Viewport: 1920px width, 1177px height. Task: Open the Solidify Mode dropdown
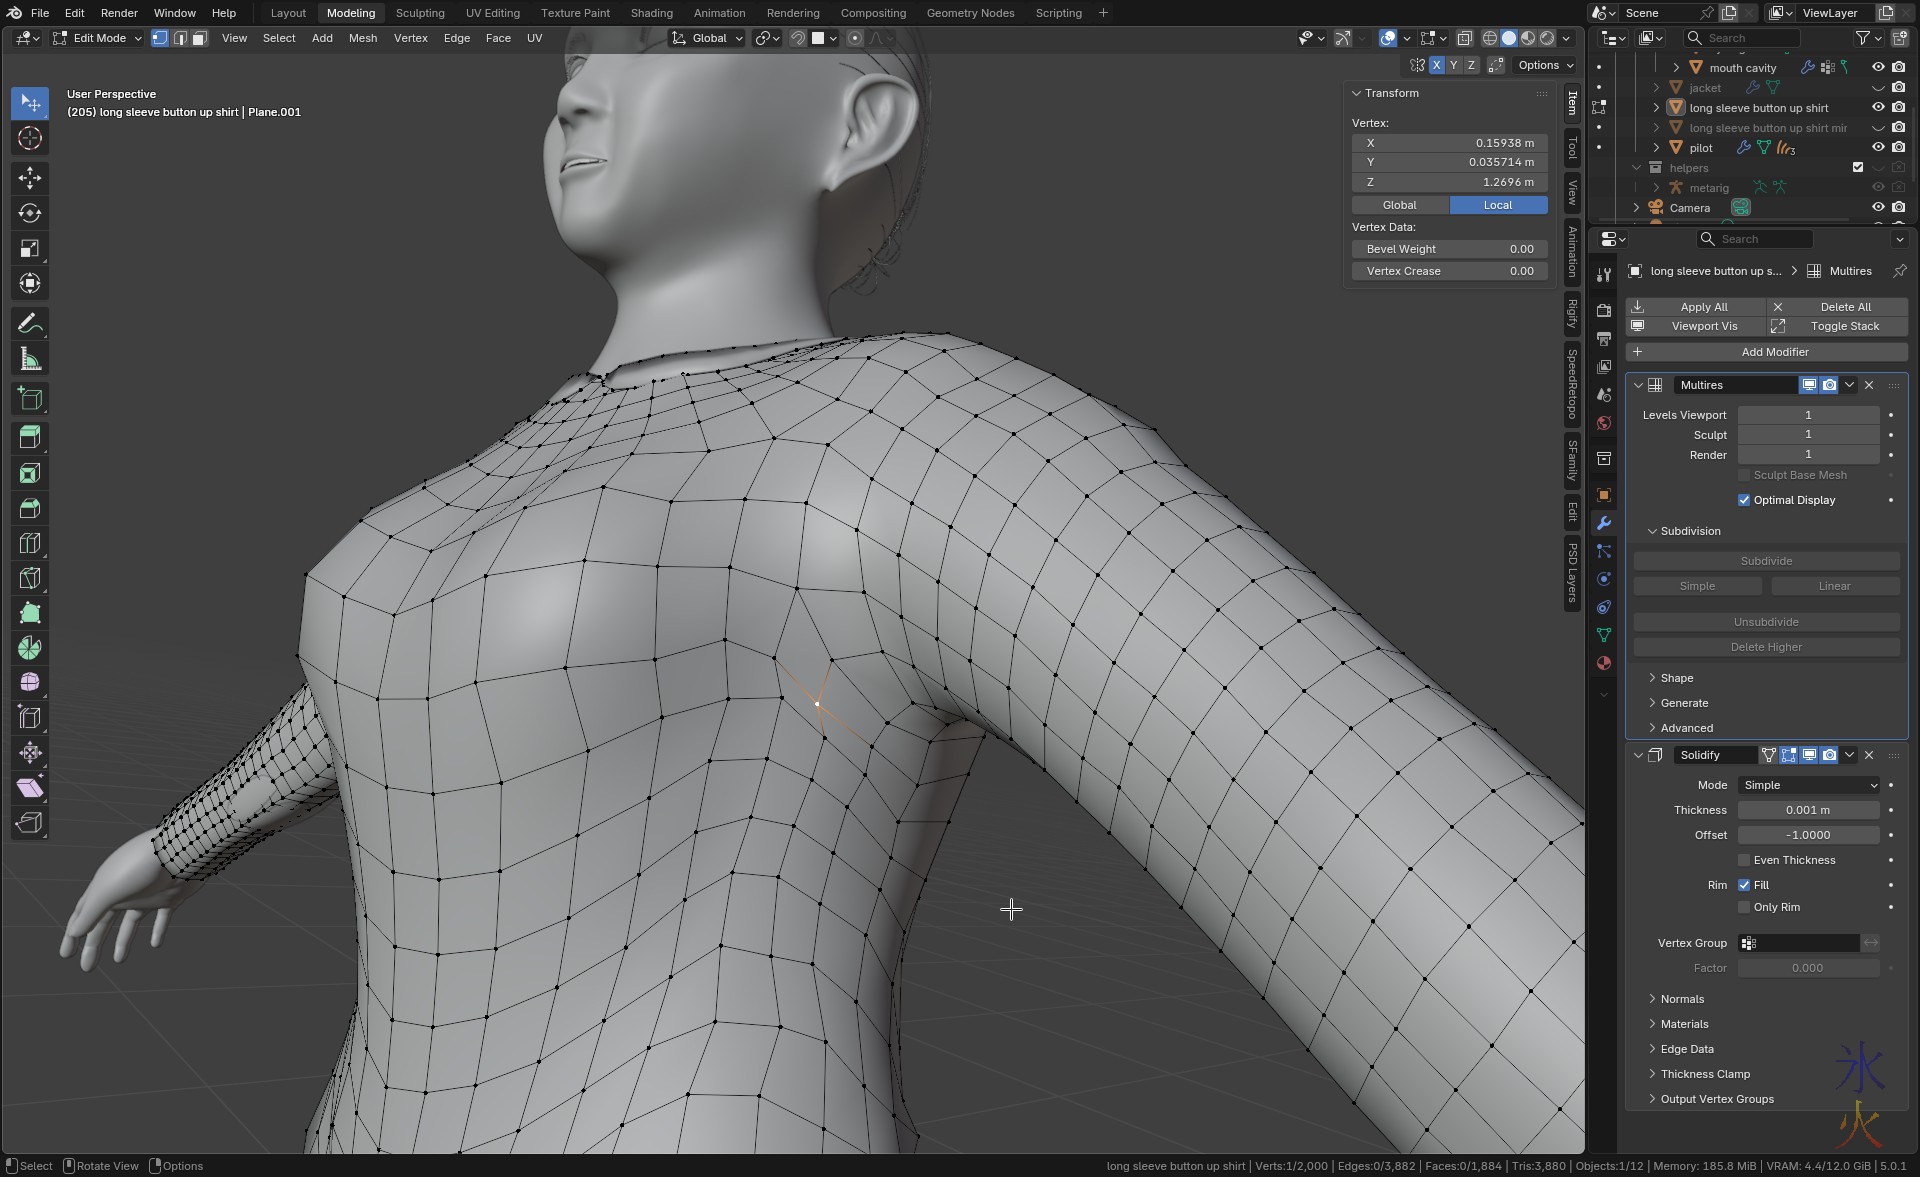1808,785
